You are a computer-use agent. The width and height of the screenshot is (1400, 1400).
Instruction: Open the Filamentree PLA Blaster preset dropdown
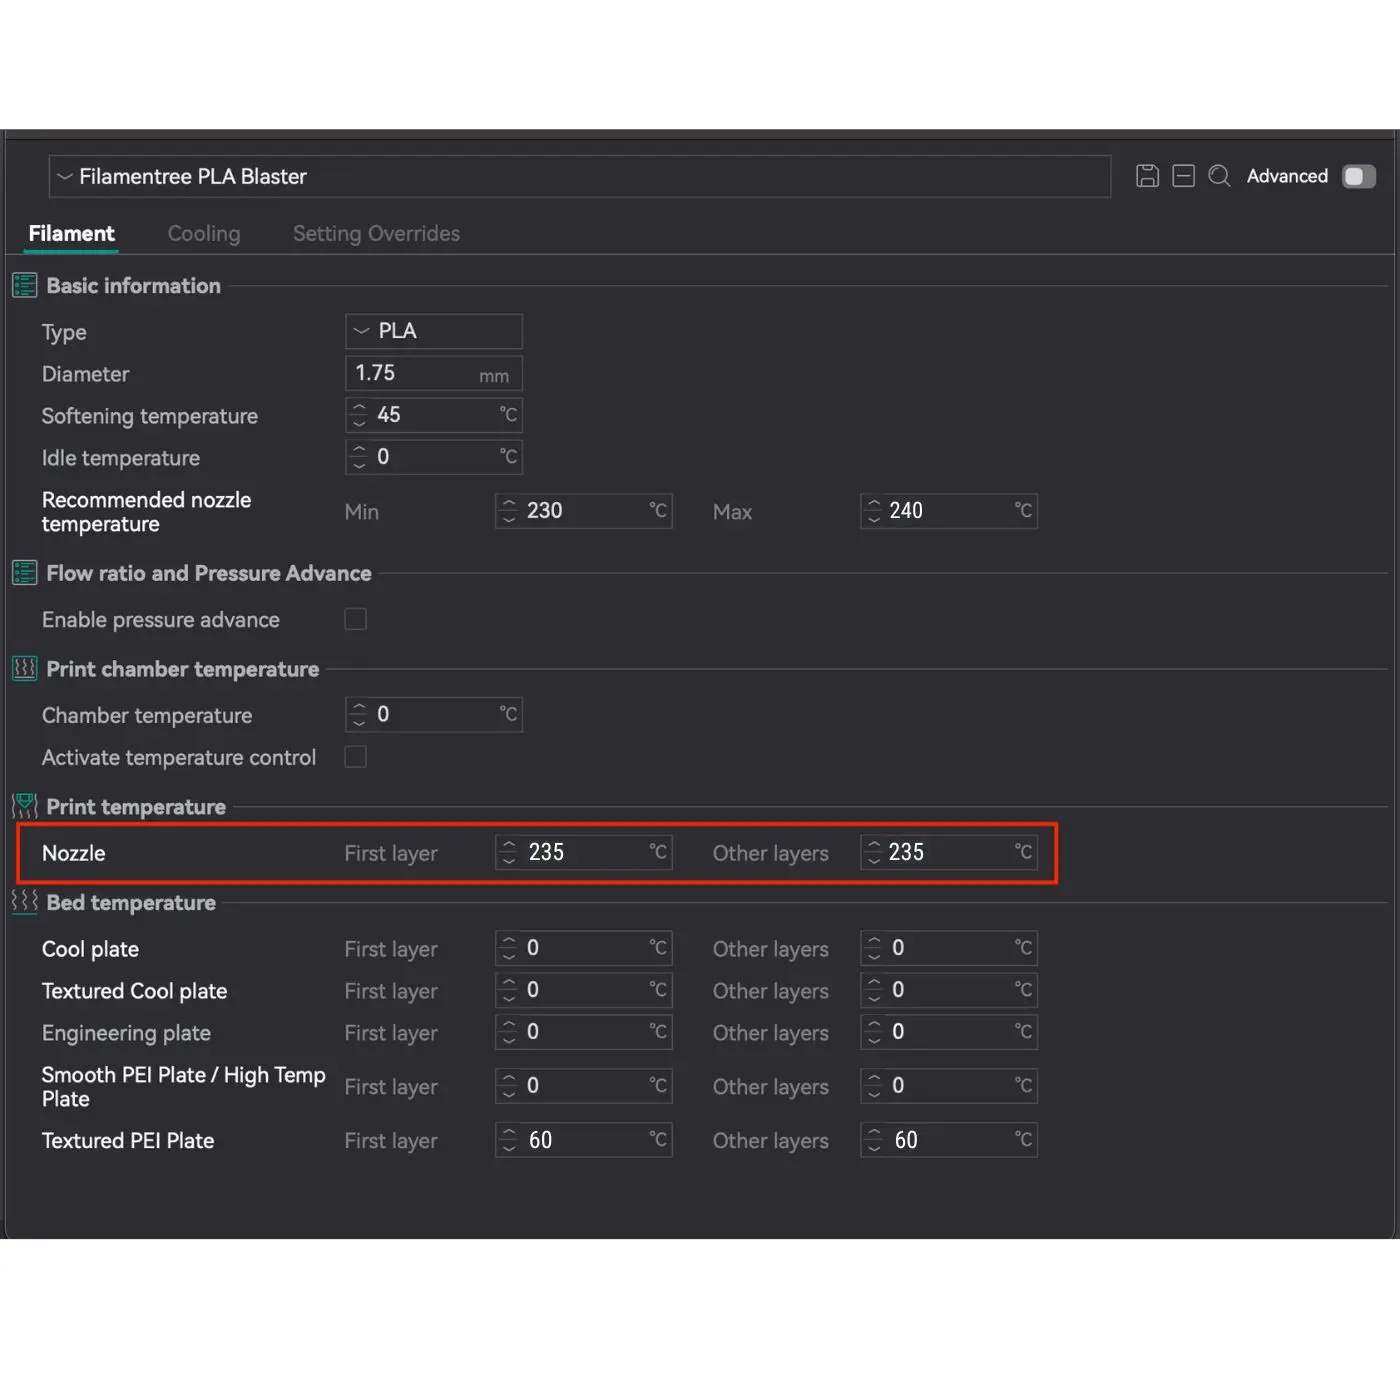coord(579,176)
